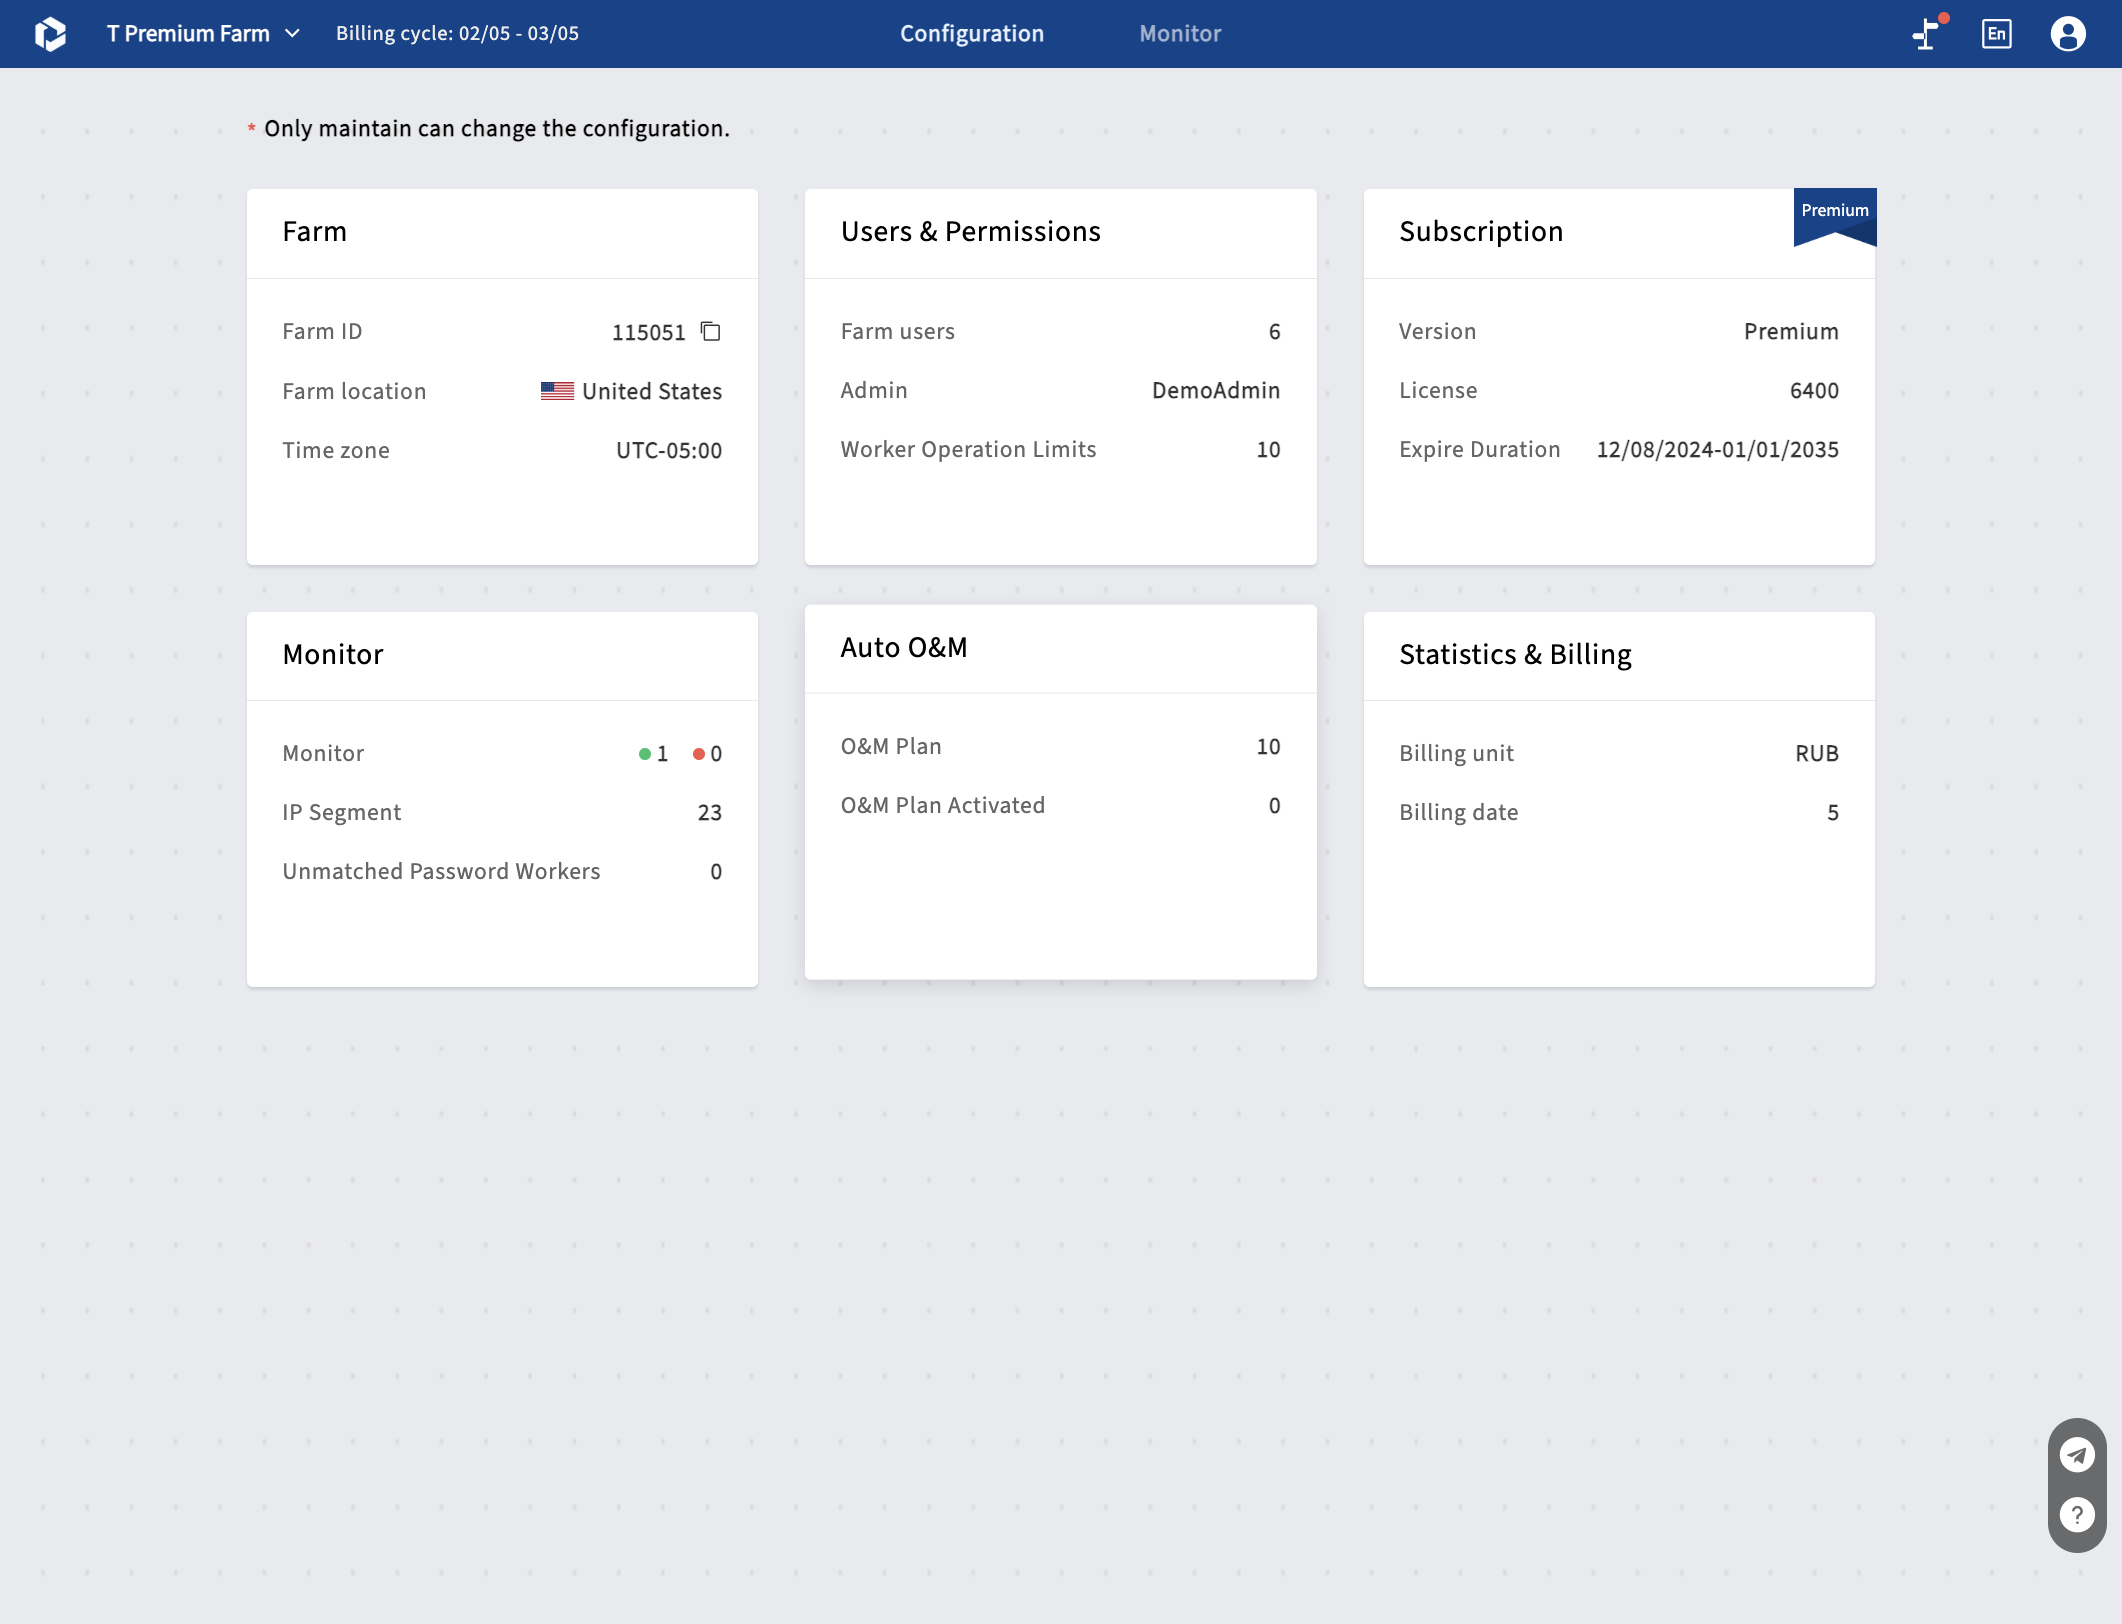Screen dimensions: 2122x1624
Task: Click the app logo icon in the header
Action: [50, 34]
